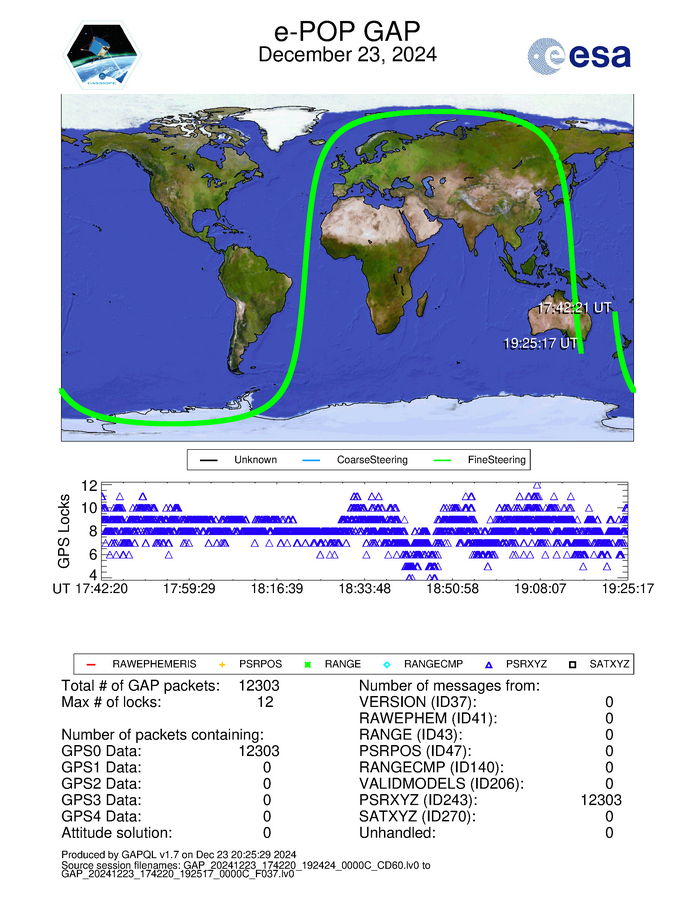
Task: Select the black Unknown legend line
Action: click(210, 460)
